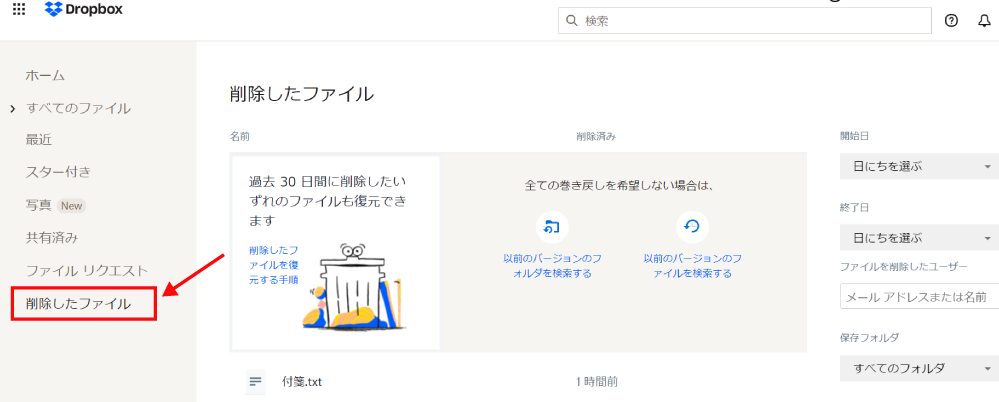Expand the すべてのファイル tree chevron

13,108
